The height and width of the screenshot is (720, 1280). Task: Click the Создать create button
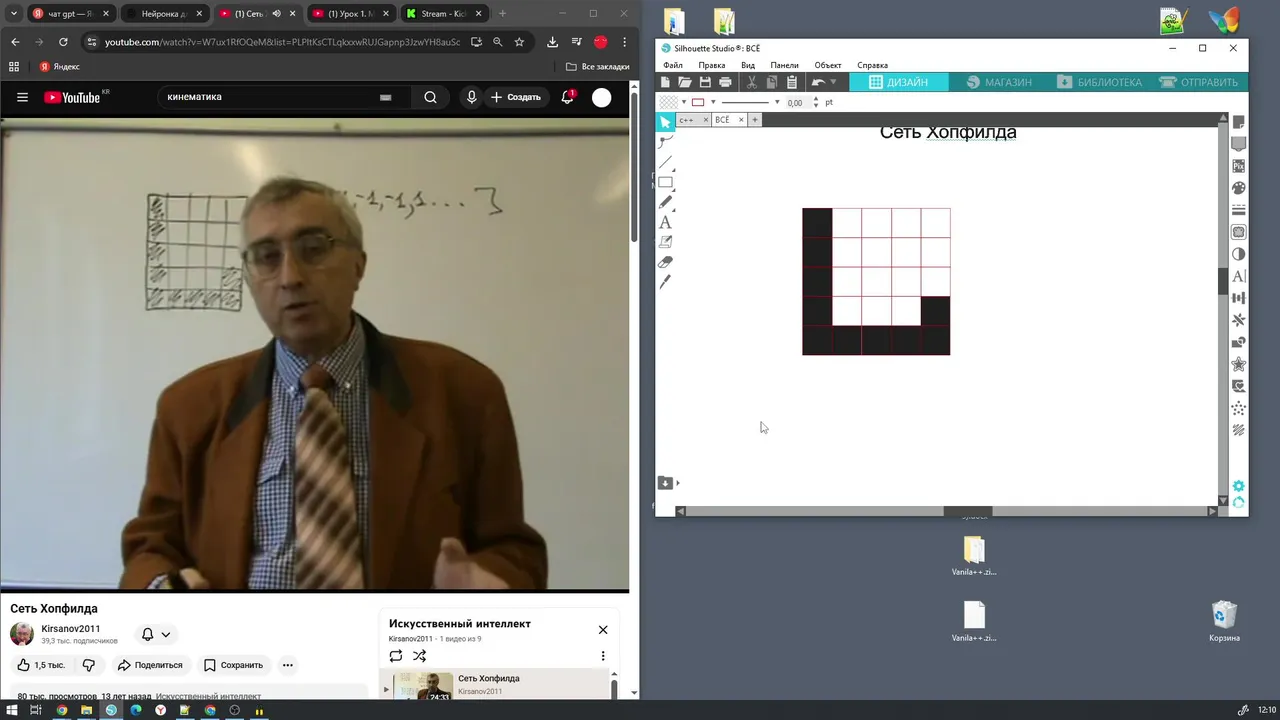coord(516,97)
